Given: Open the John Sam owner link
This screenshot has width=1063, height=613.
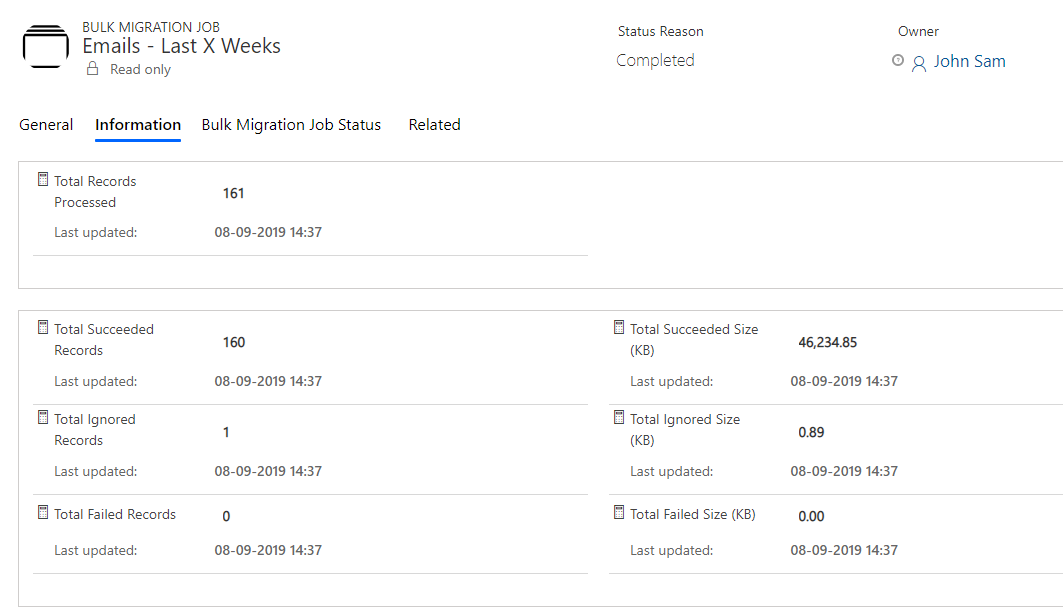Looking at the screenshot, I should 969,61.
